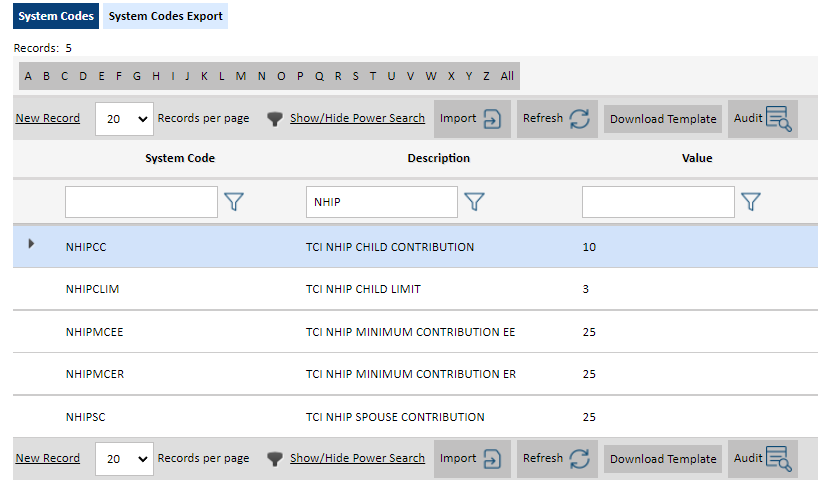Switch to the System Codes Export tab
830x490 pixels.
(165, 16)
